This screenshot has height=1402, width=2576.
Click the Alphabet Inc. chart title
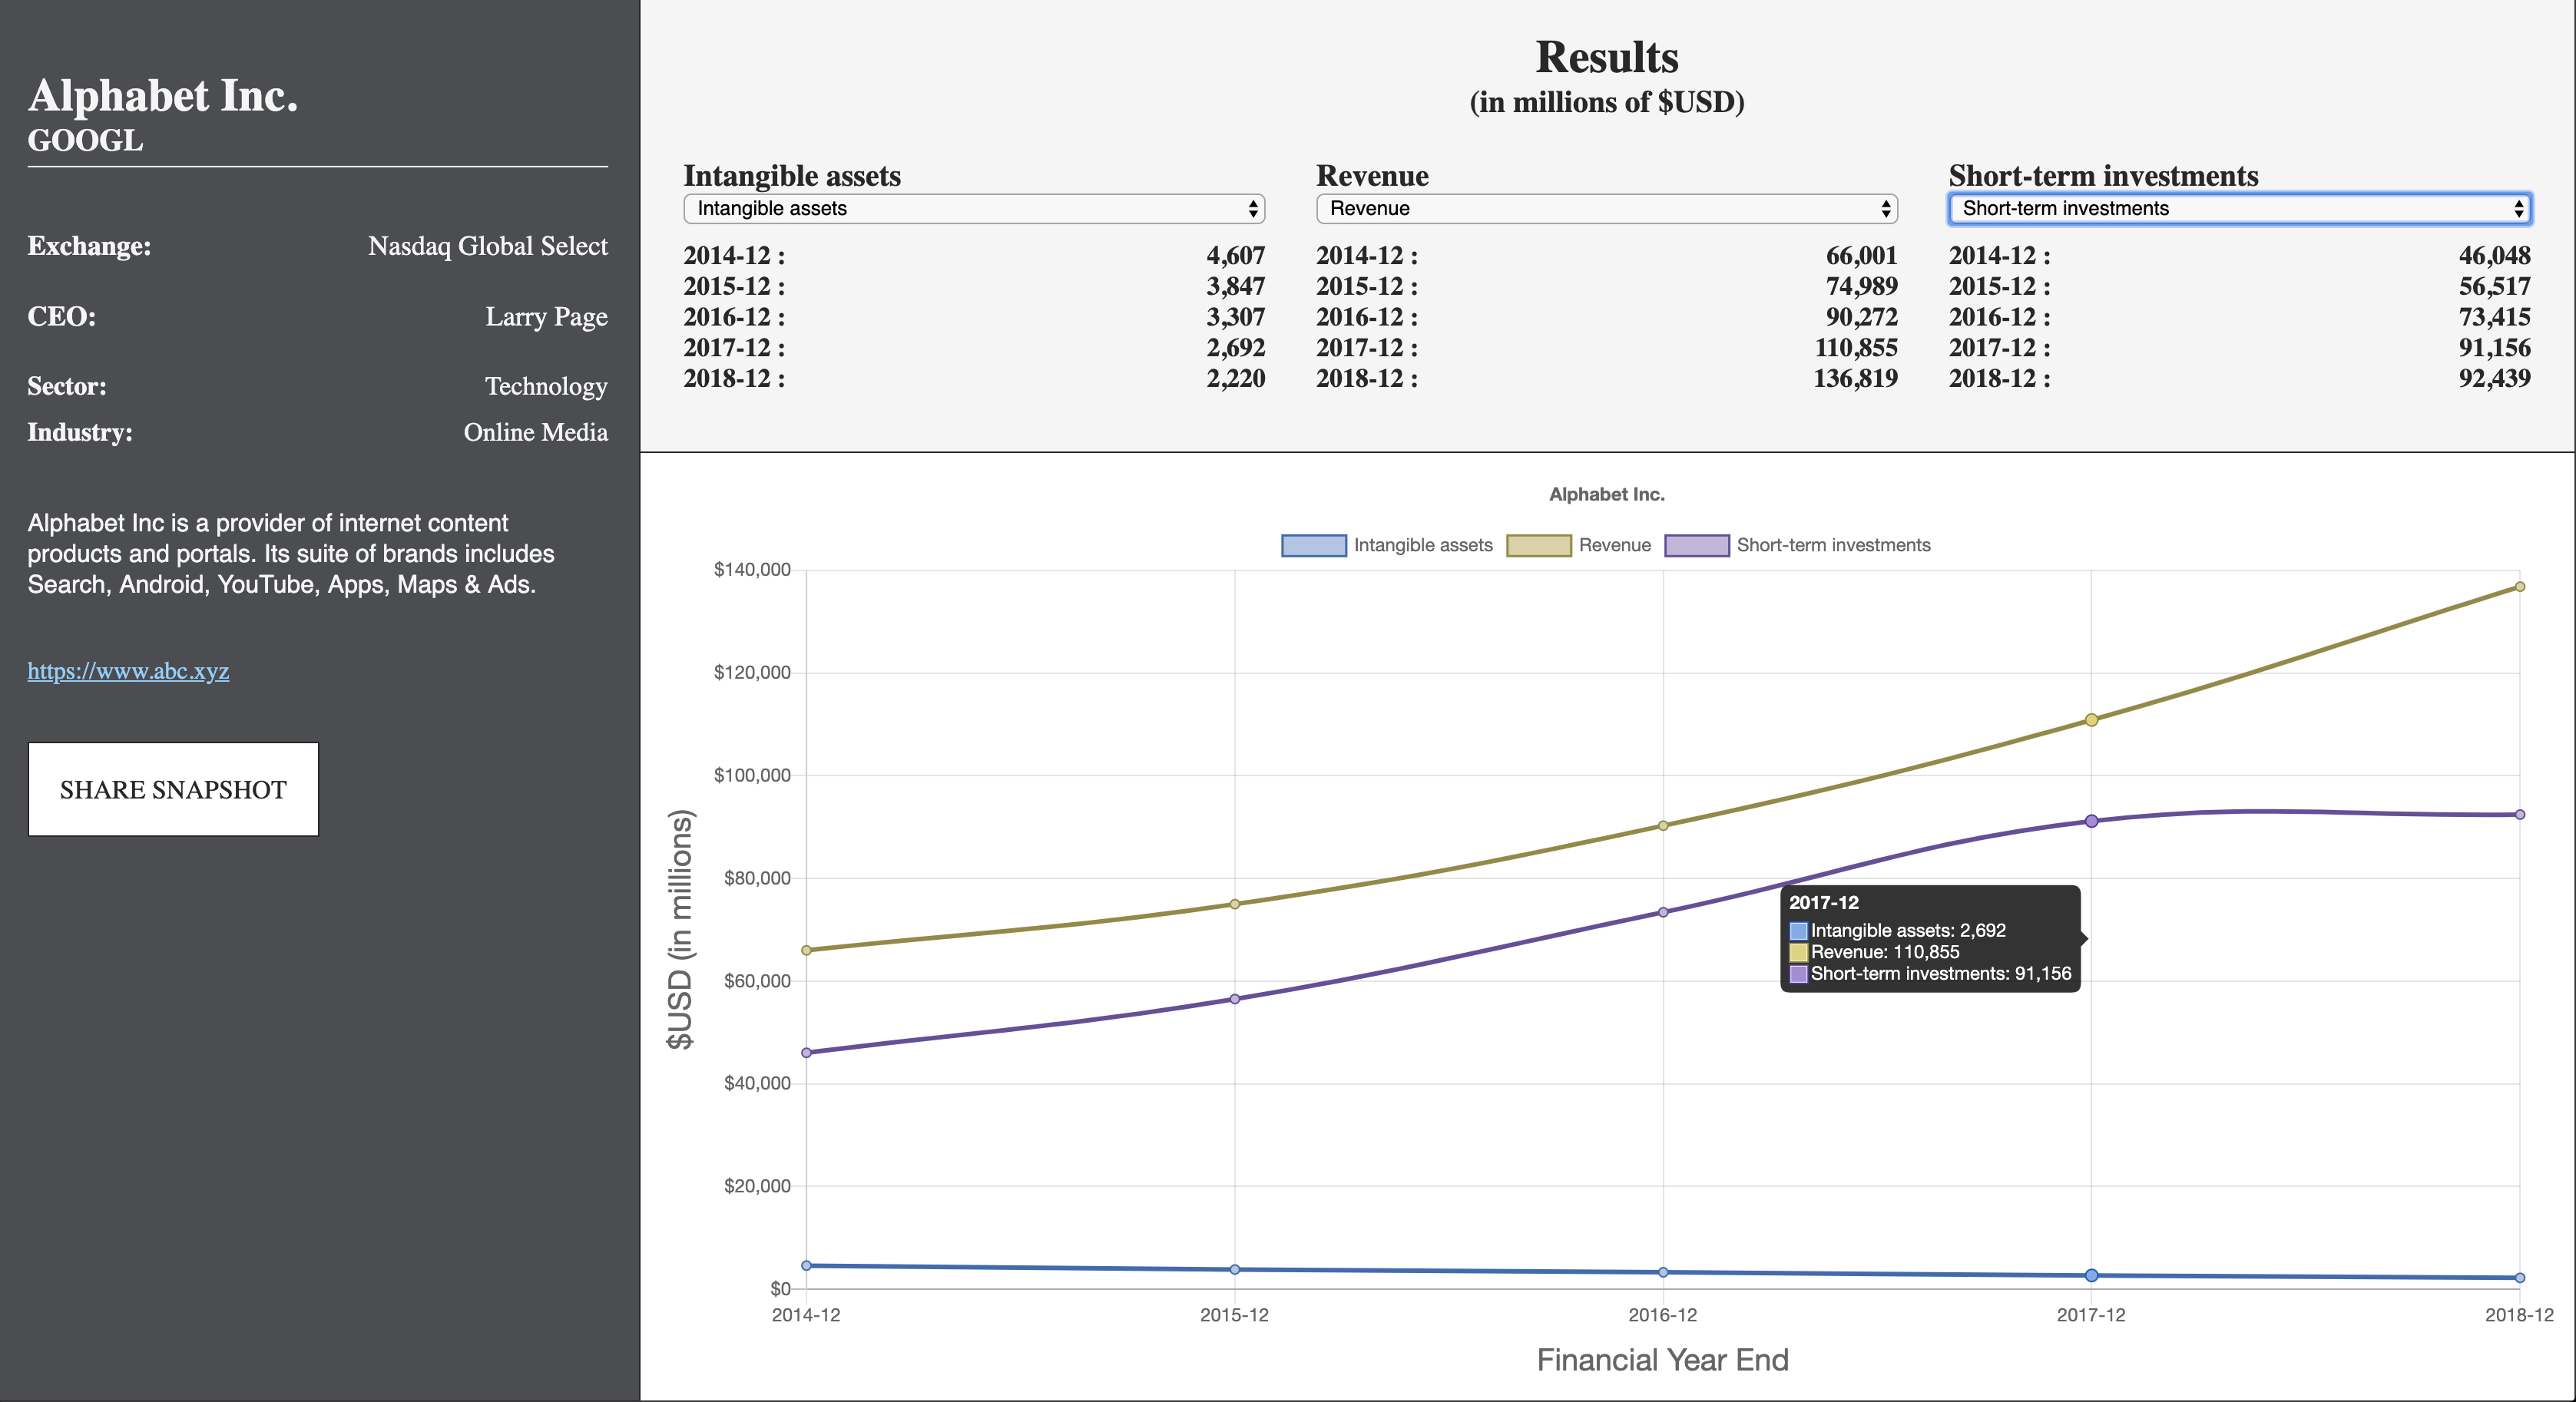[1606, 494]
